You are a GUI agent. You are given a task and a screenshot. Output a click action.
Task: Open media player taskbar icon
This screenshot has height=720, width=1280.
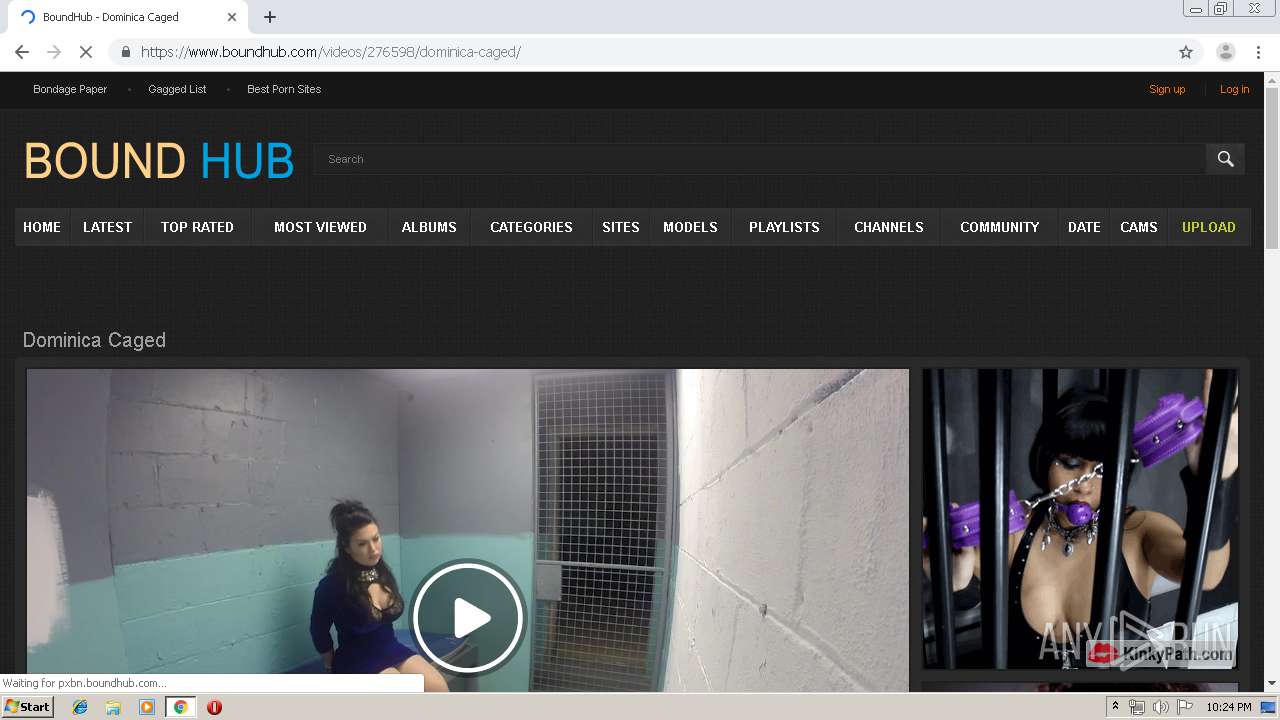[147, 707]
